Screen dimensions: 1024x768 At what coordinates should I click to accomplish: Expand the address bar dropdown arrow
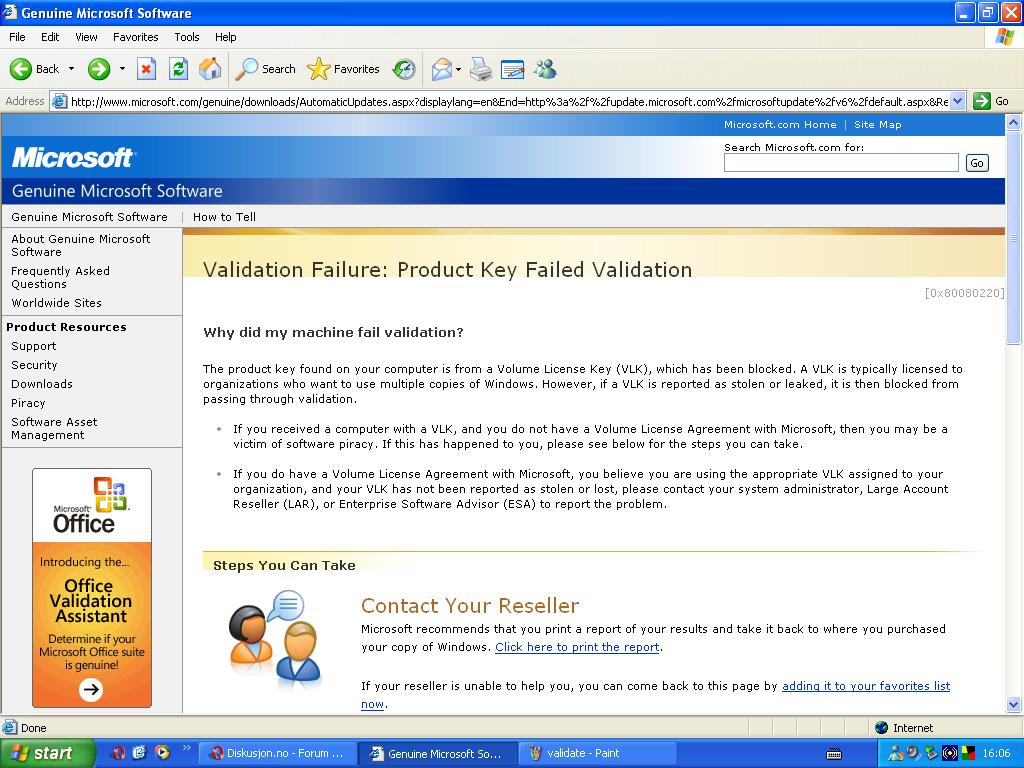pyautogui.click(x=957, y=101)
